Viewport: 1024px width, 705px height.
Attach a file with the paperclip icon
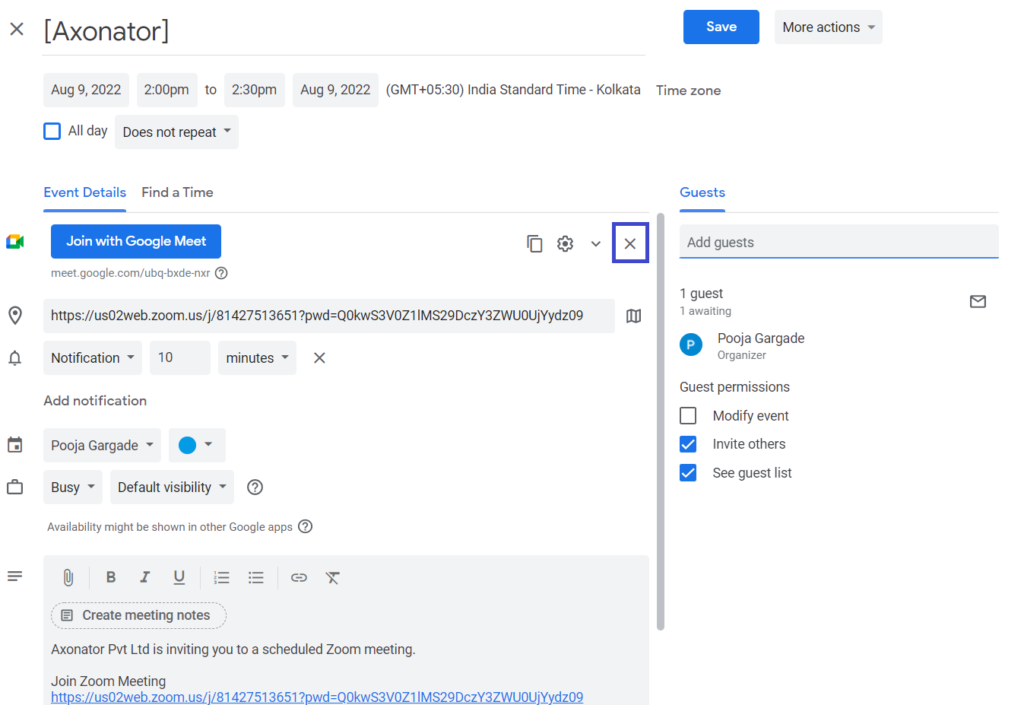(68, 577)
